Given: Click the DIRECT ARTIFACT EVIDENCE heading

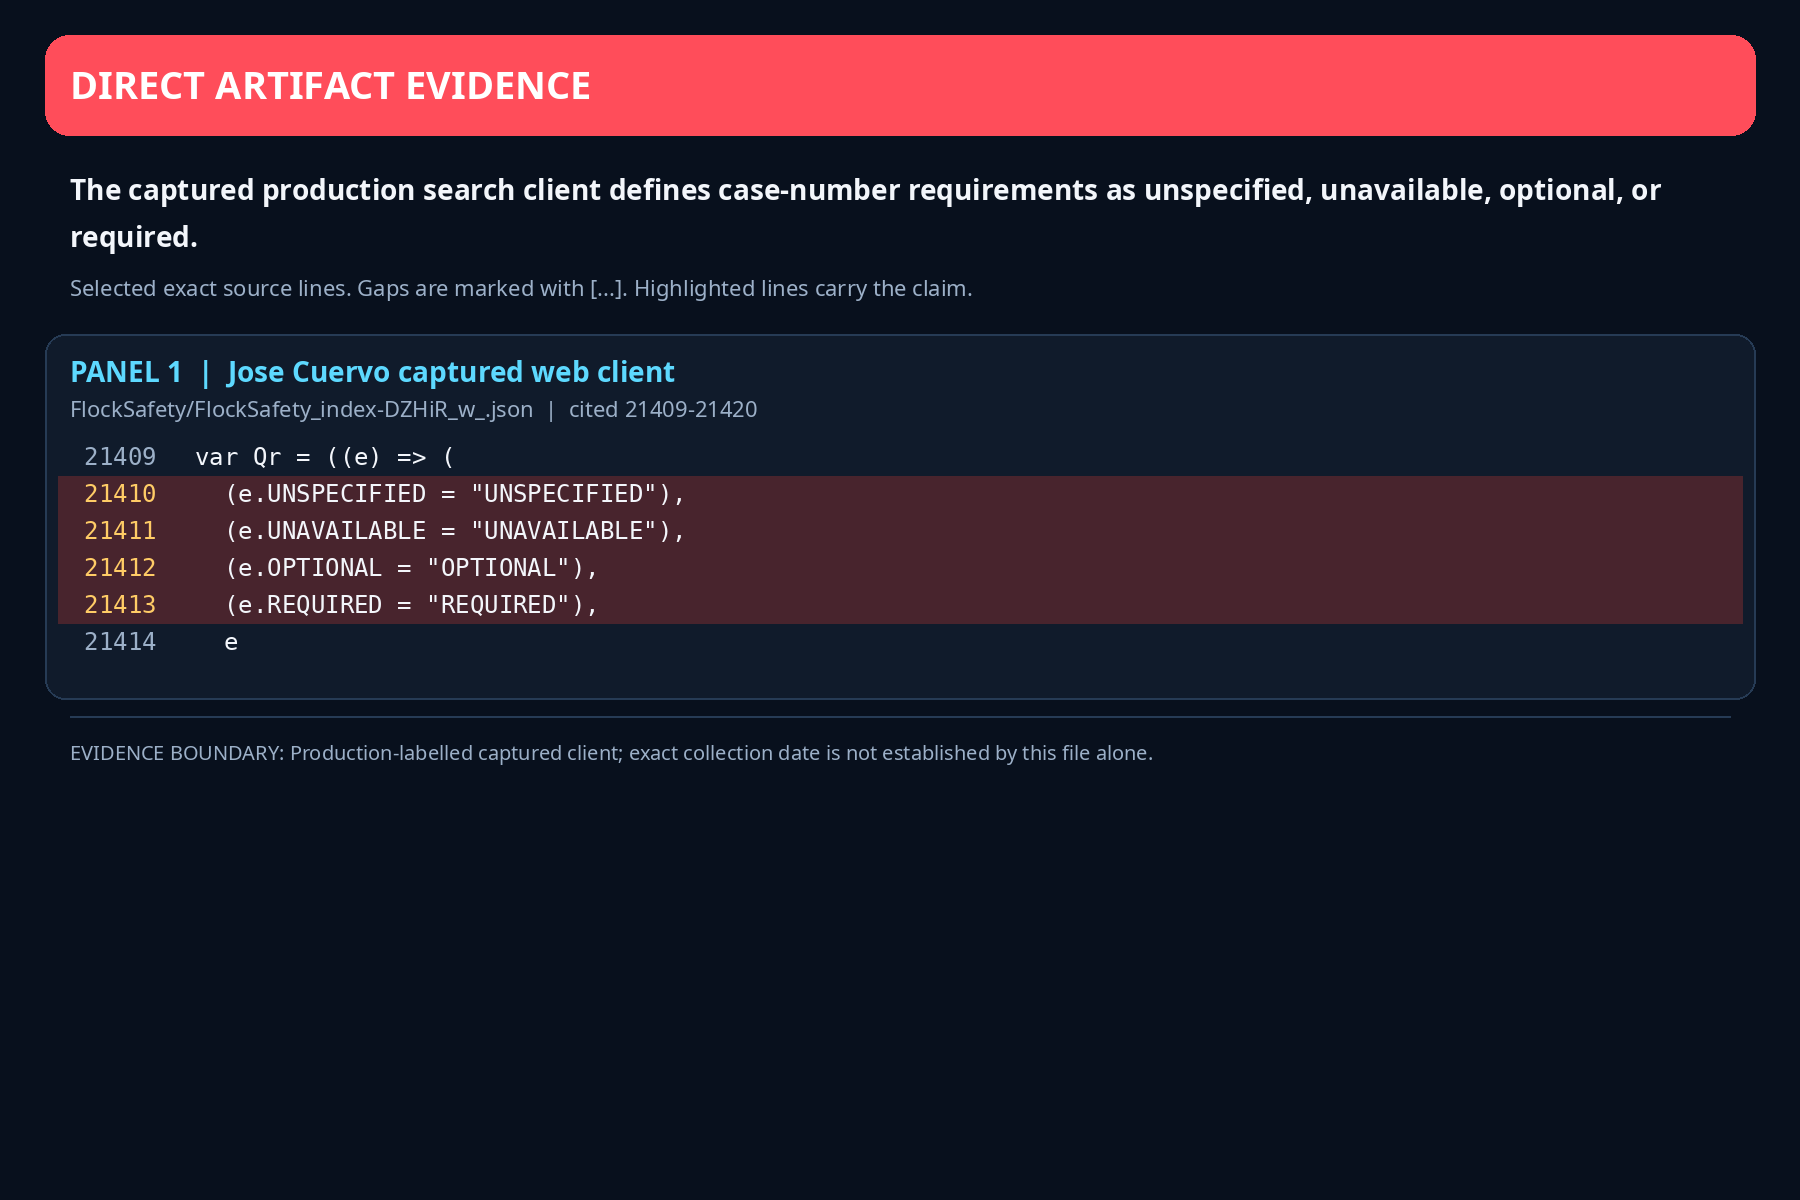Looking at the screenshot, I should click(x=330, y=86).
